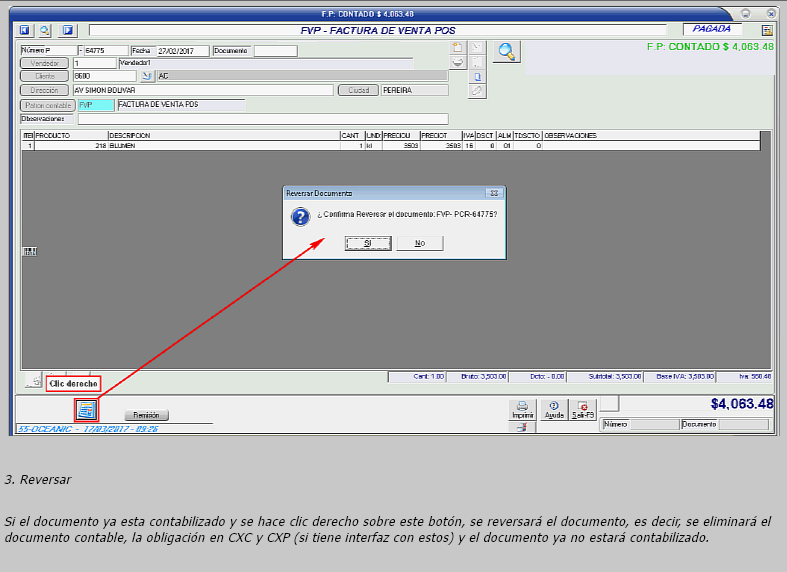
Task: Click the Fecha date field
Action: pos(182,50)
